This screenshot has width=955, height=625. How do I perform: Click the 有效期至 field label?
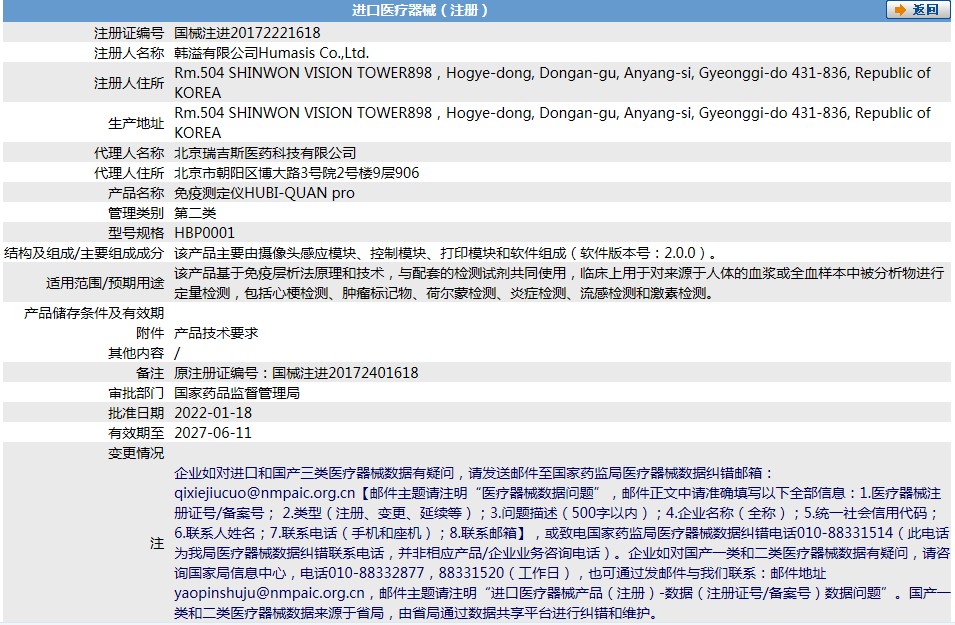[136, 433]
